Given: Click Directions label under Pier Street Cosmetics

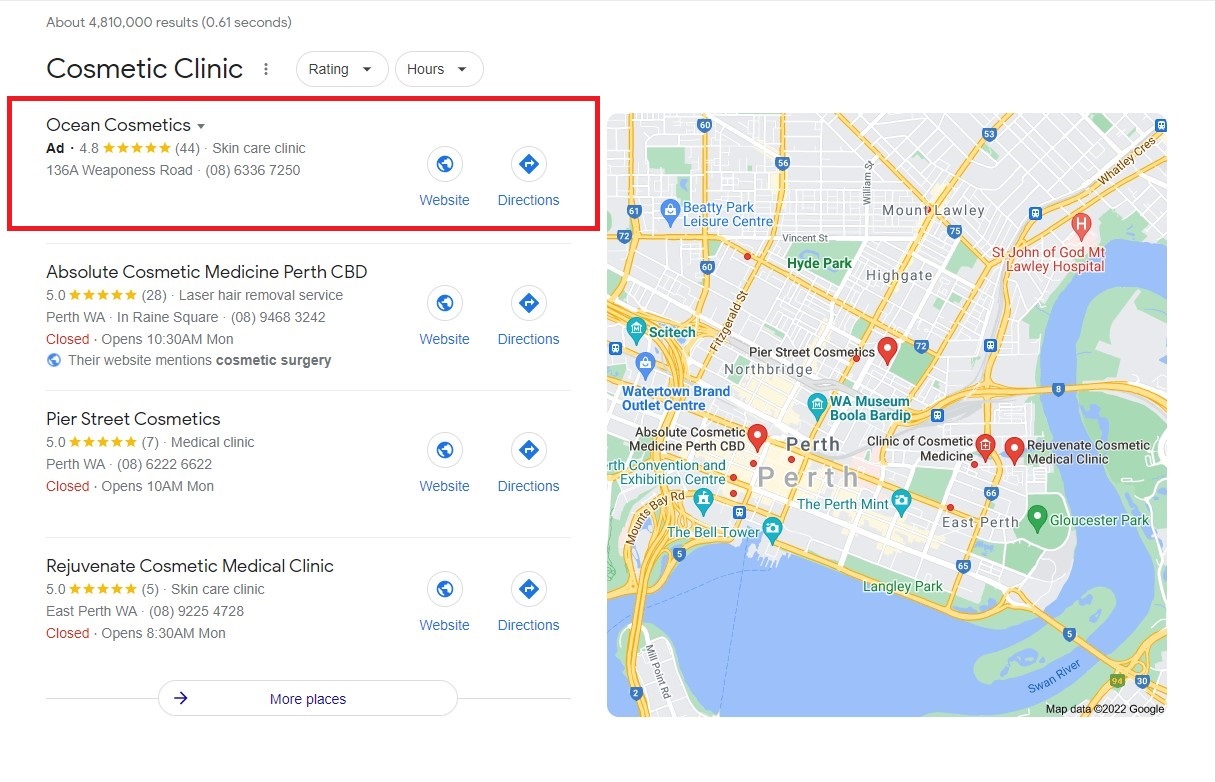Looking at the screenshot, I should coord(529,486).
